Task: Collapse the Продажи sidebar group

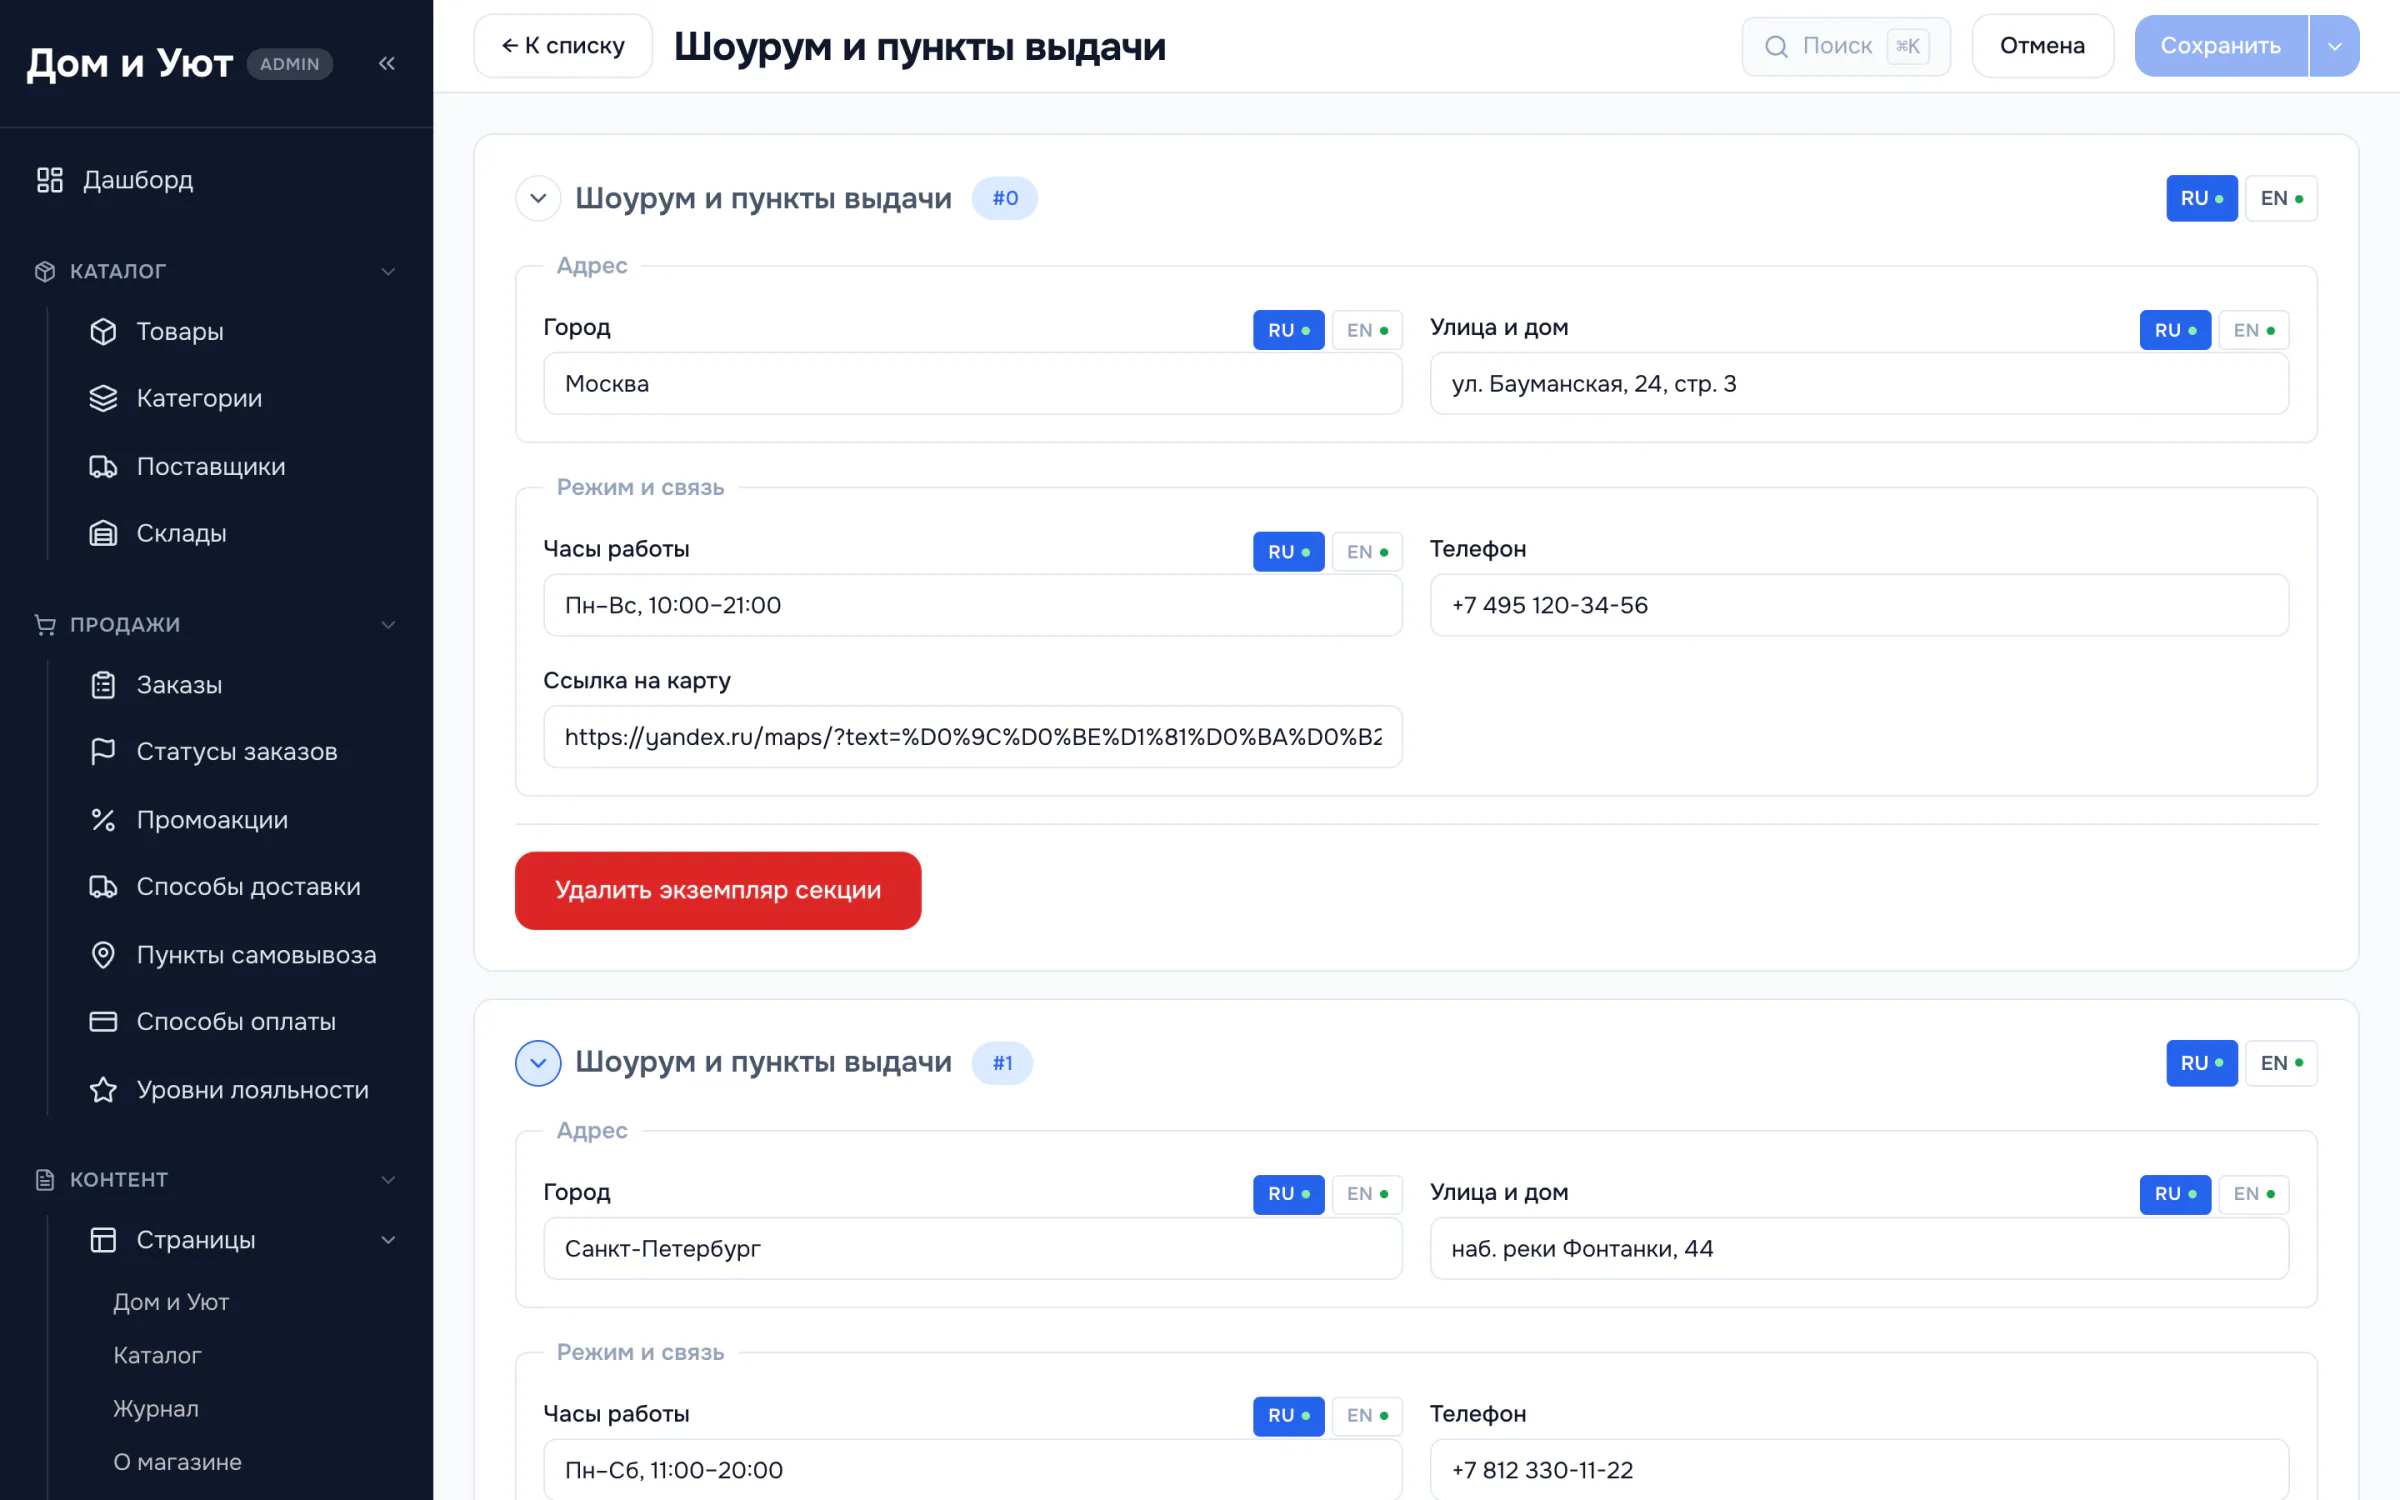Action: 388,625
